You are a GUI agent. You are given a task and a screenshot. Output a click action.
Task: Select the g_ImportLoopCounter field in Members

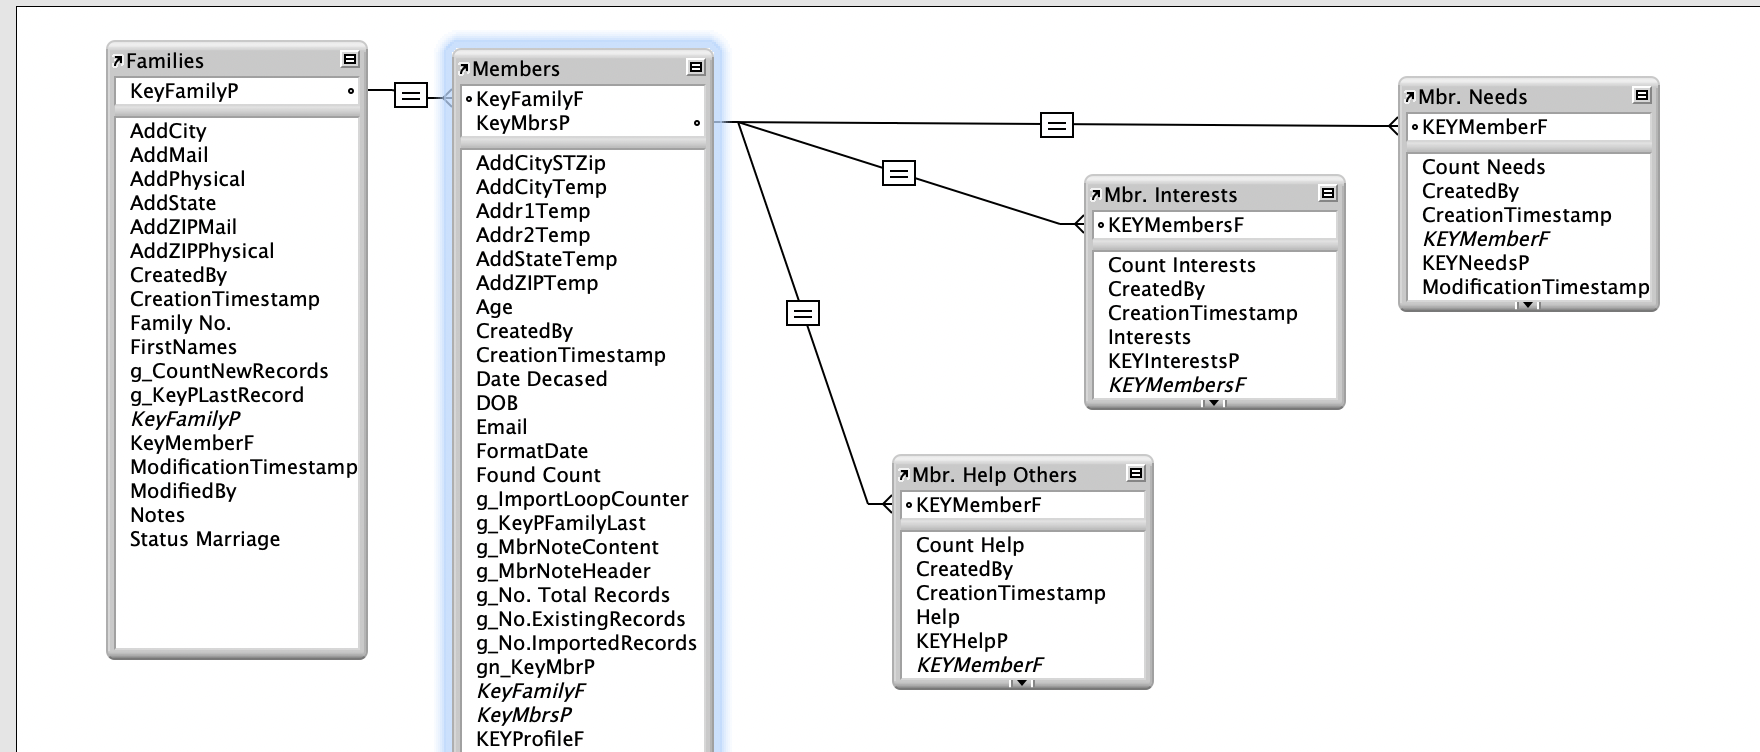coord(582,499)
